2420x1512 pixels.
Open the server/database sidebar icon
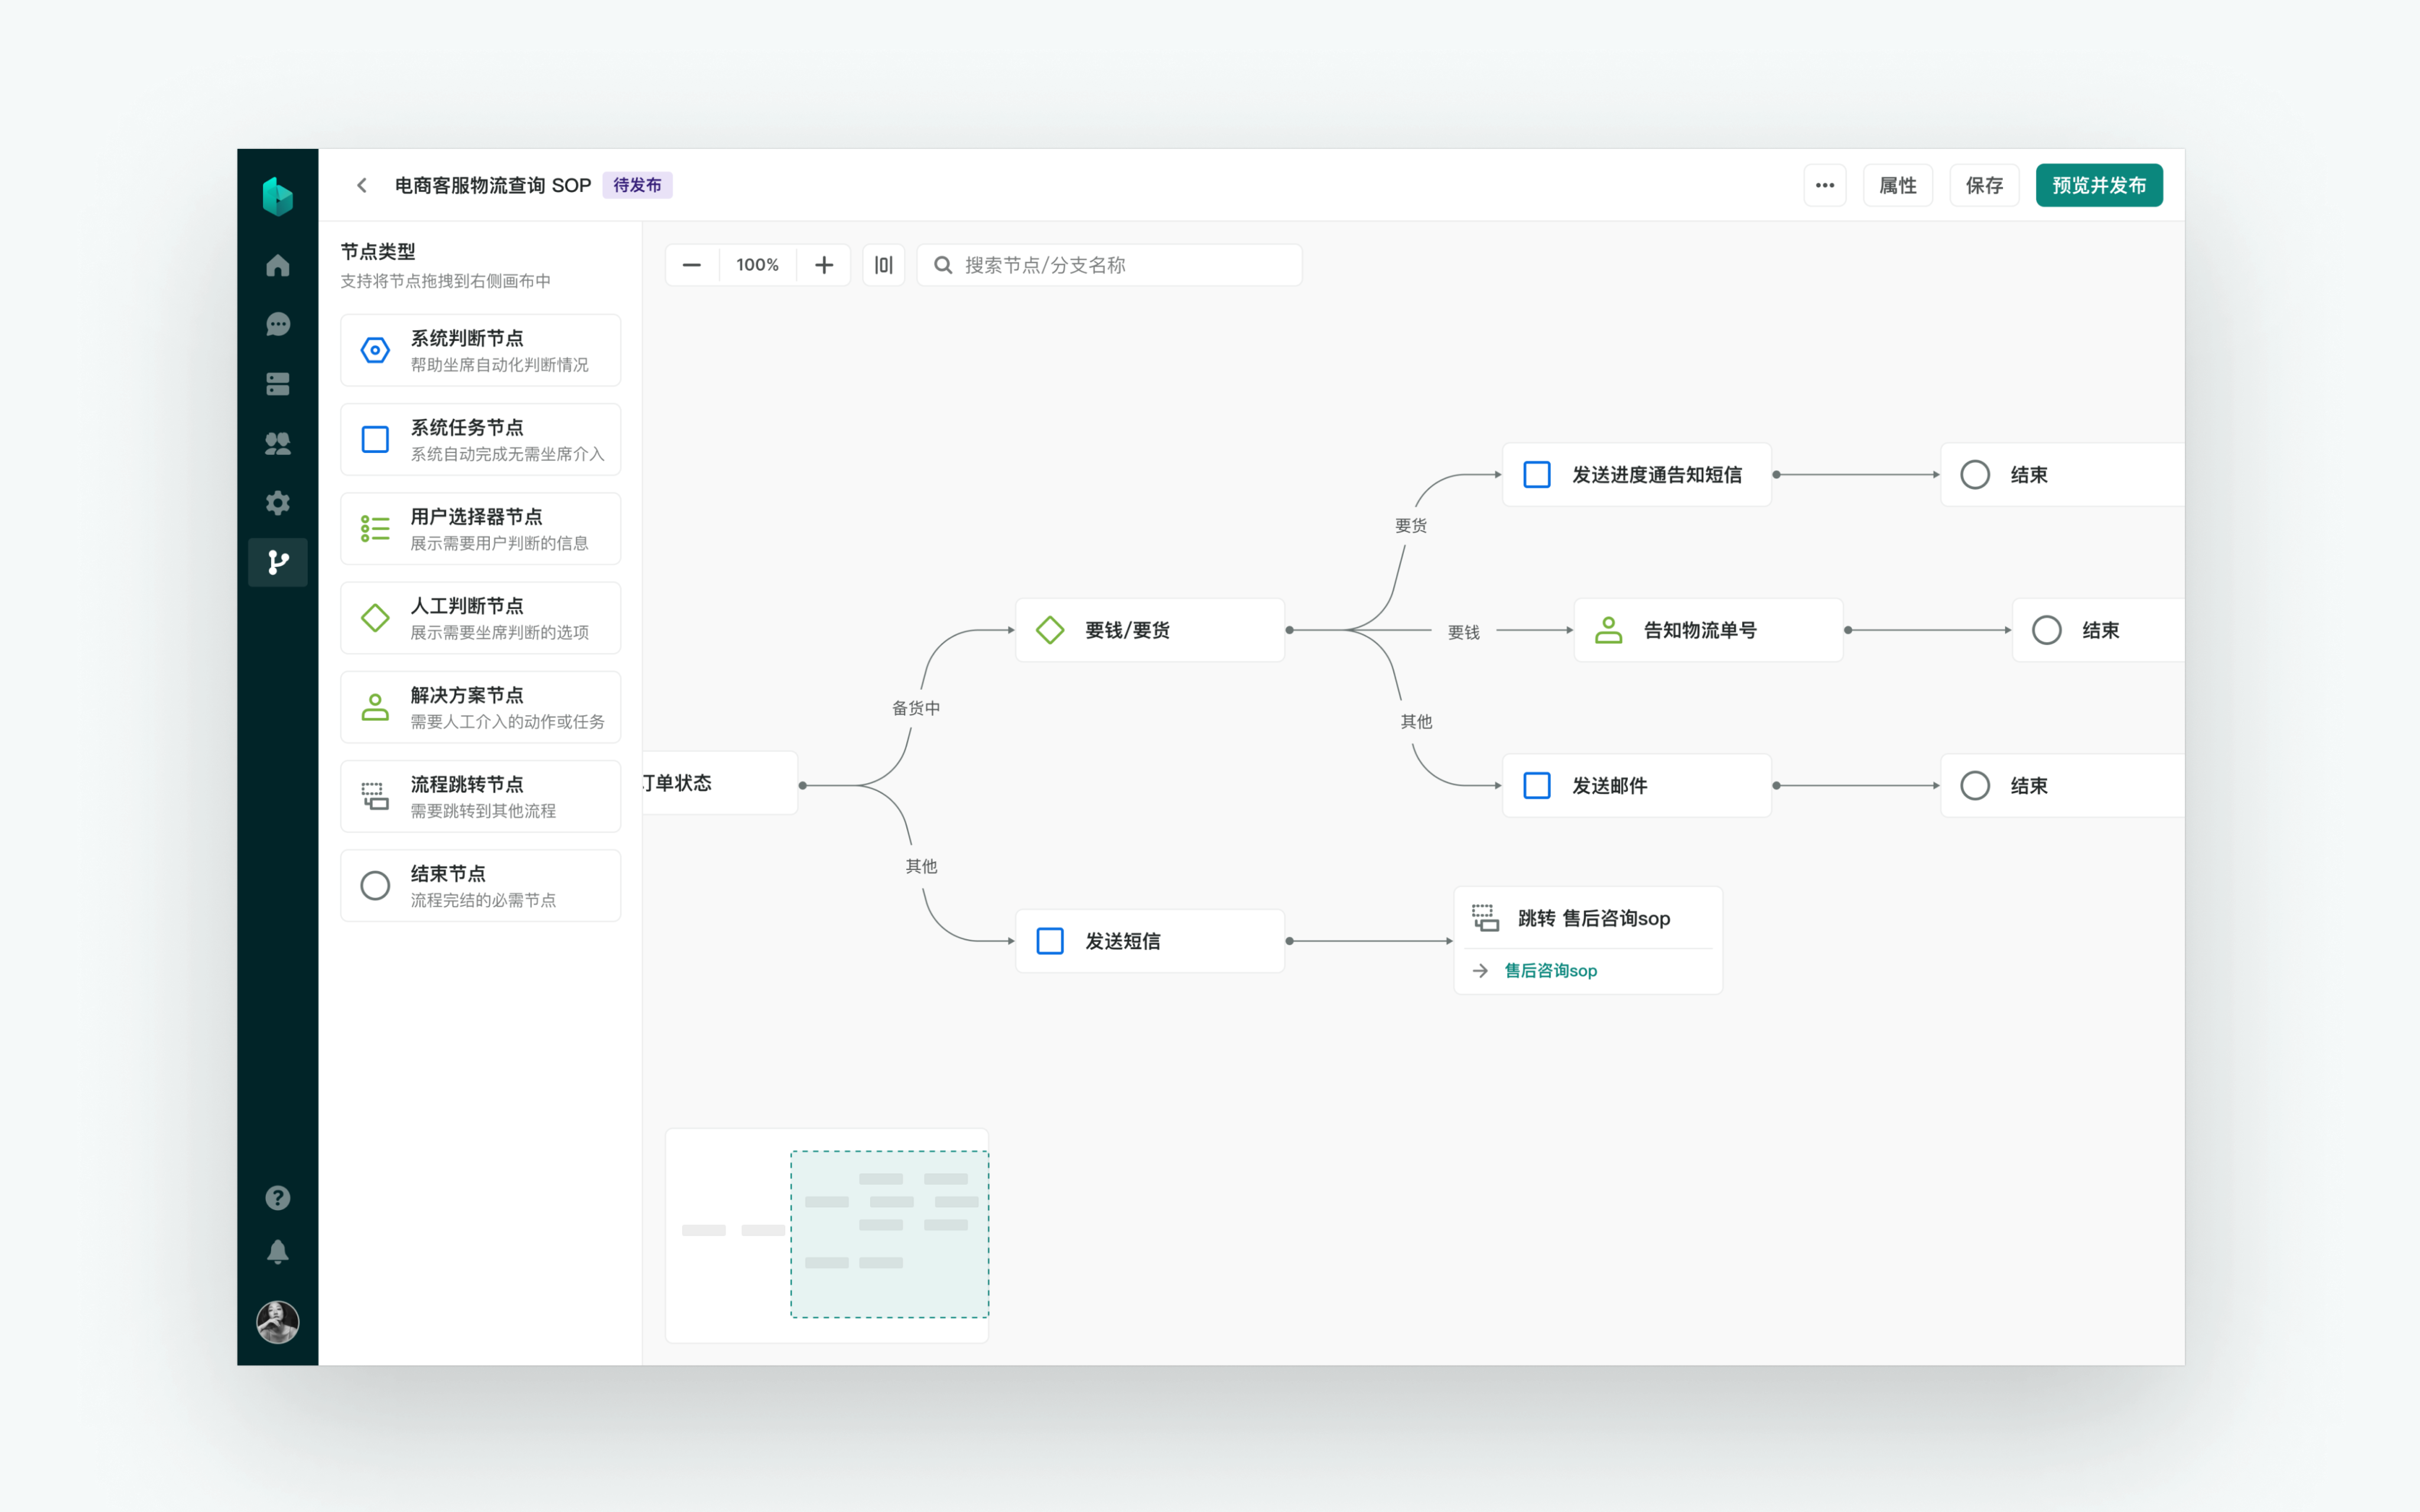[x=278, y=384]
